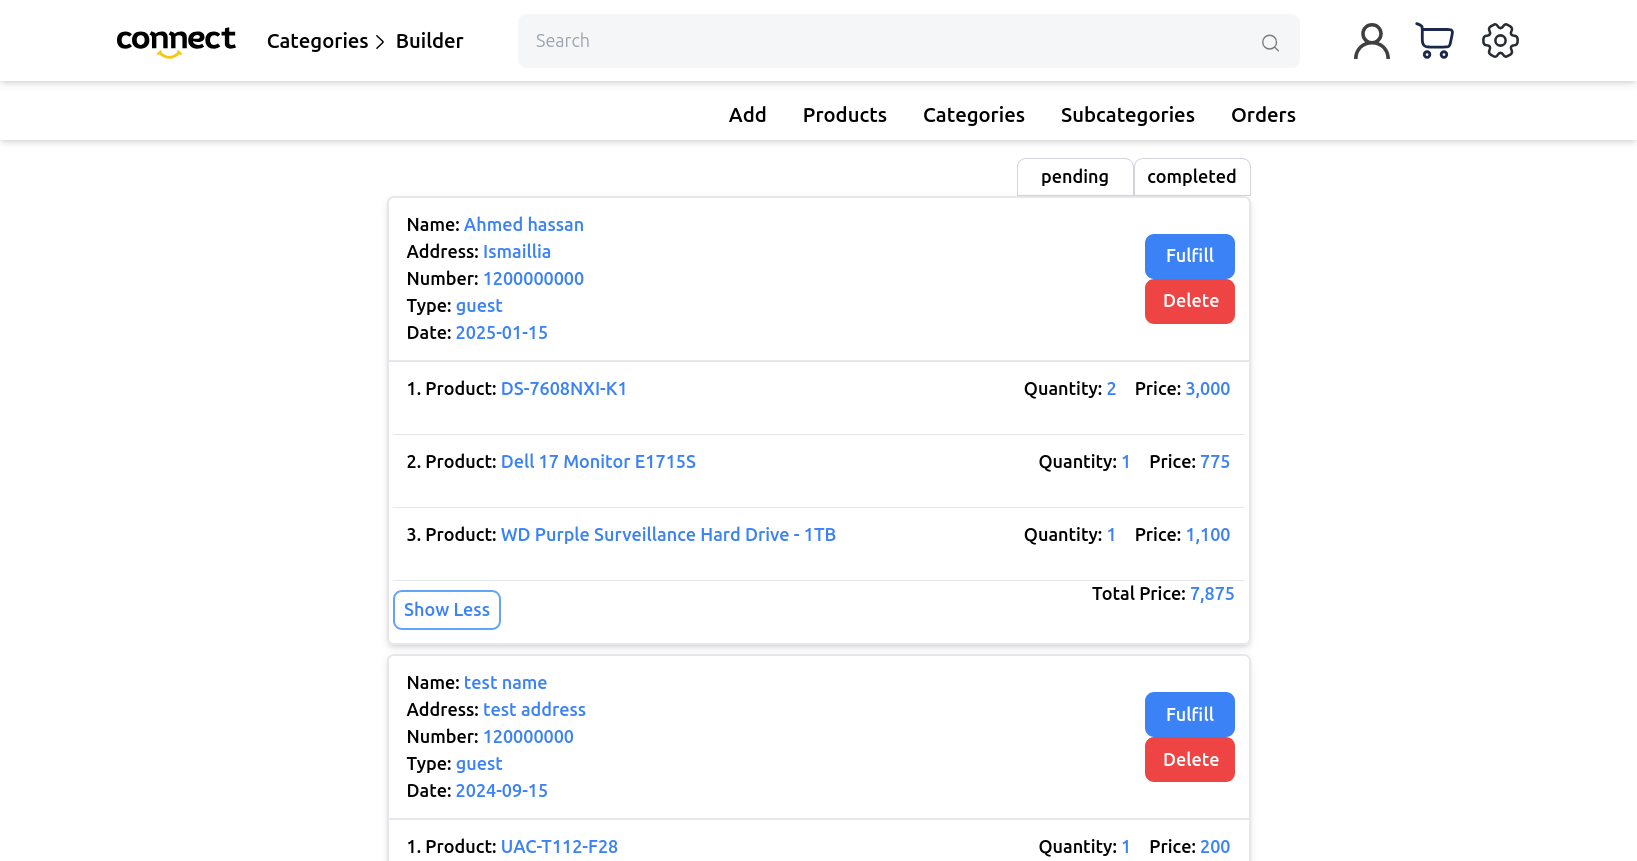Open the Products menu item
Image resolution: width=1637 pixels, height=861 pixels.
(x=845, y=115)
